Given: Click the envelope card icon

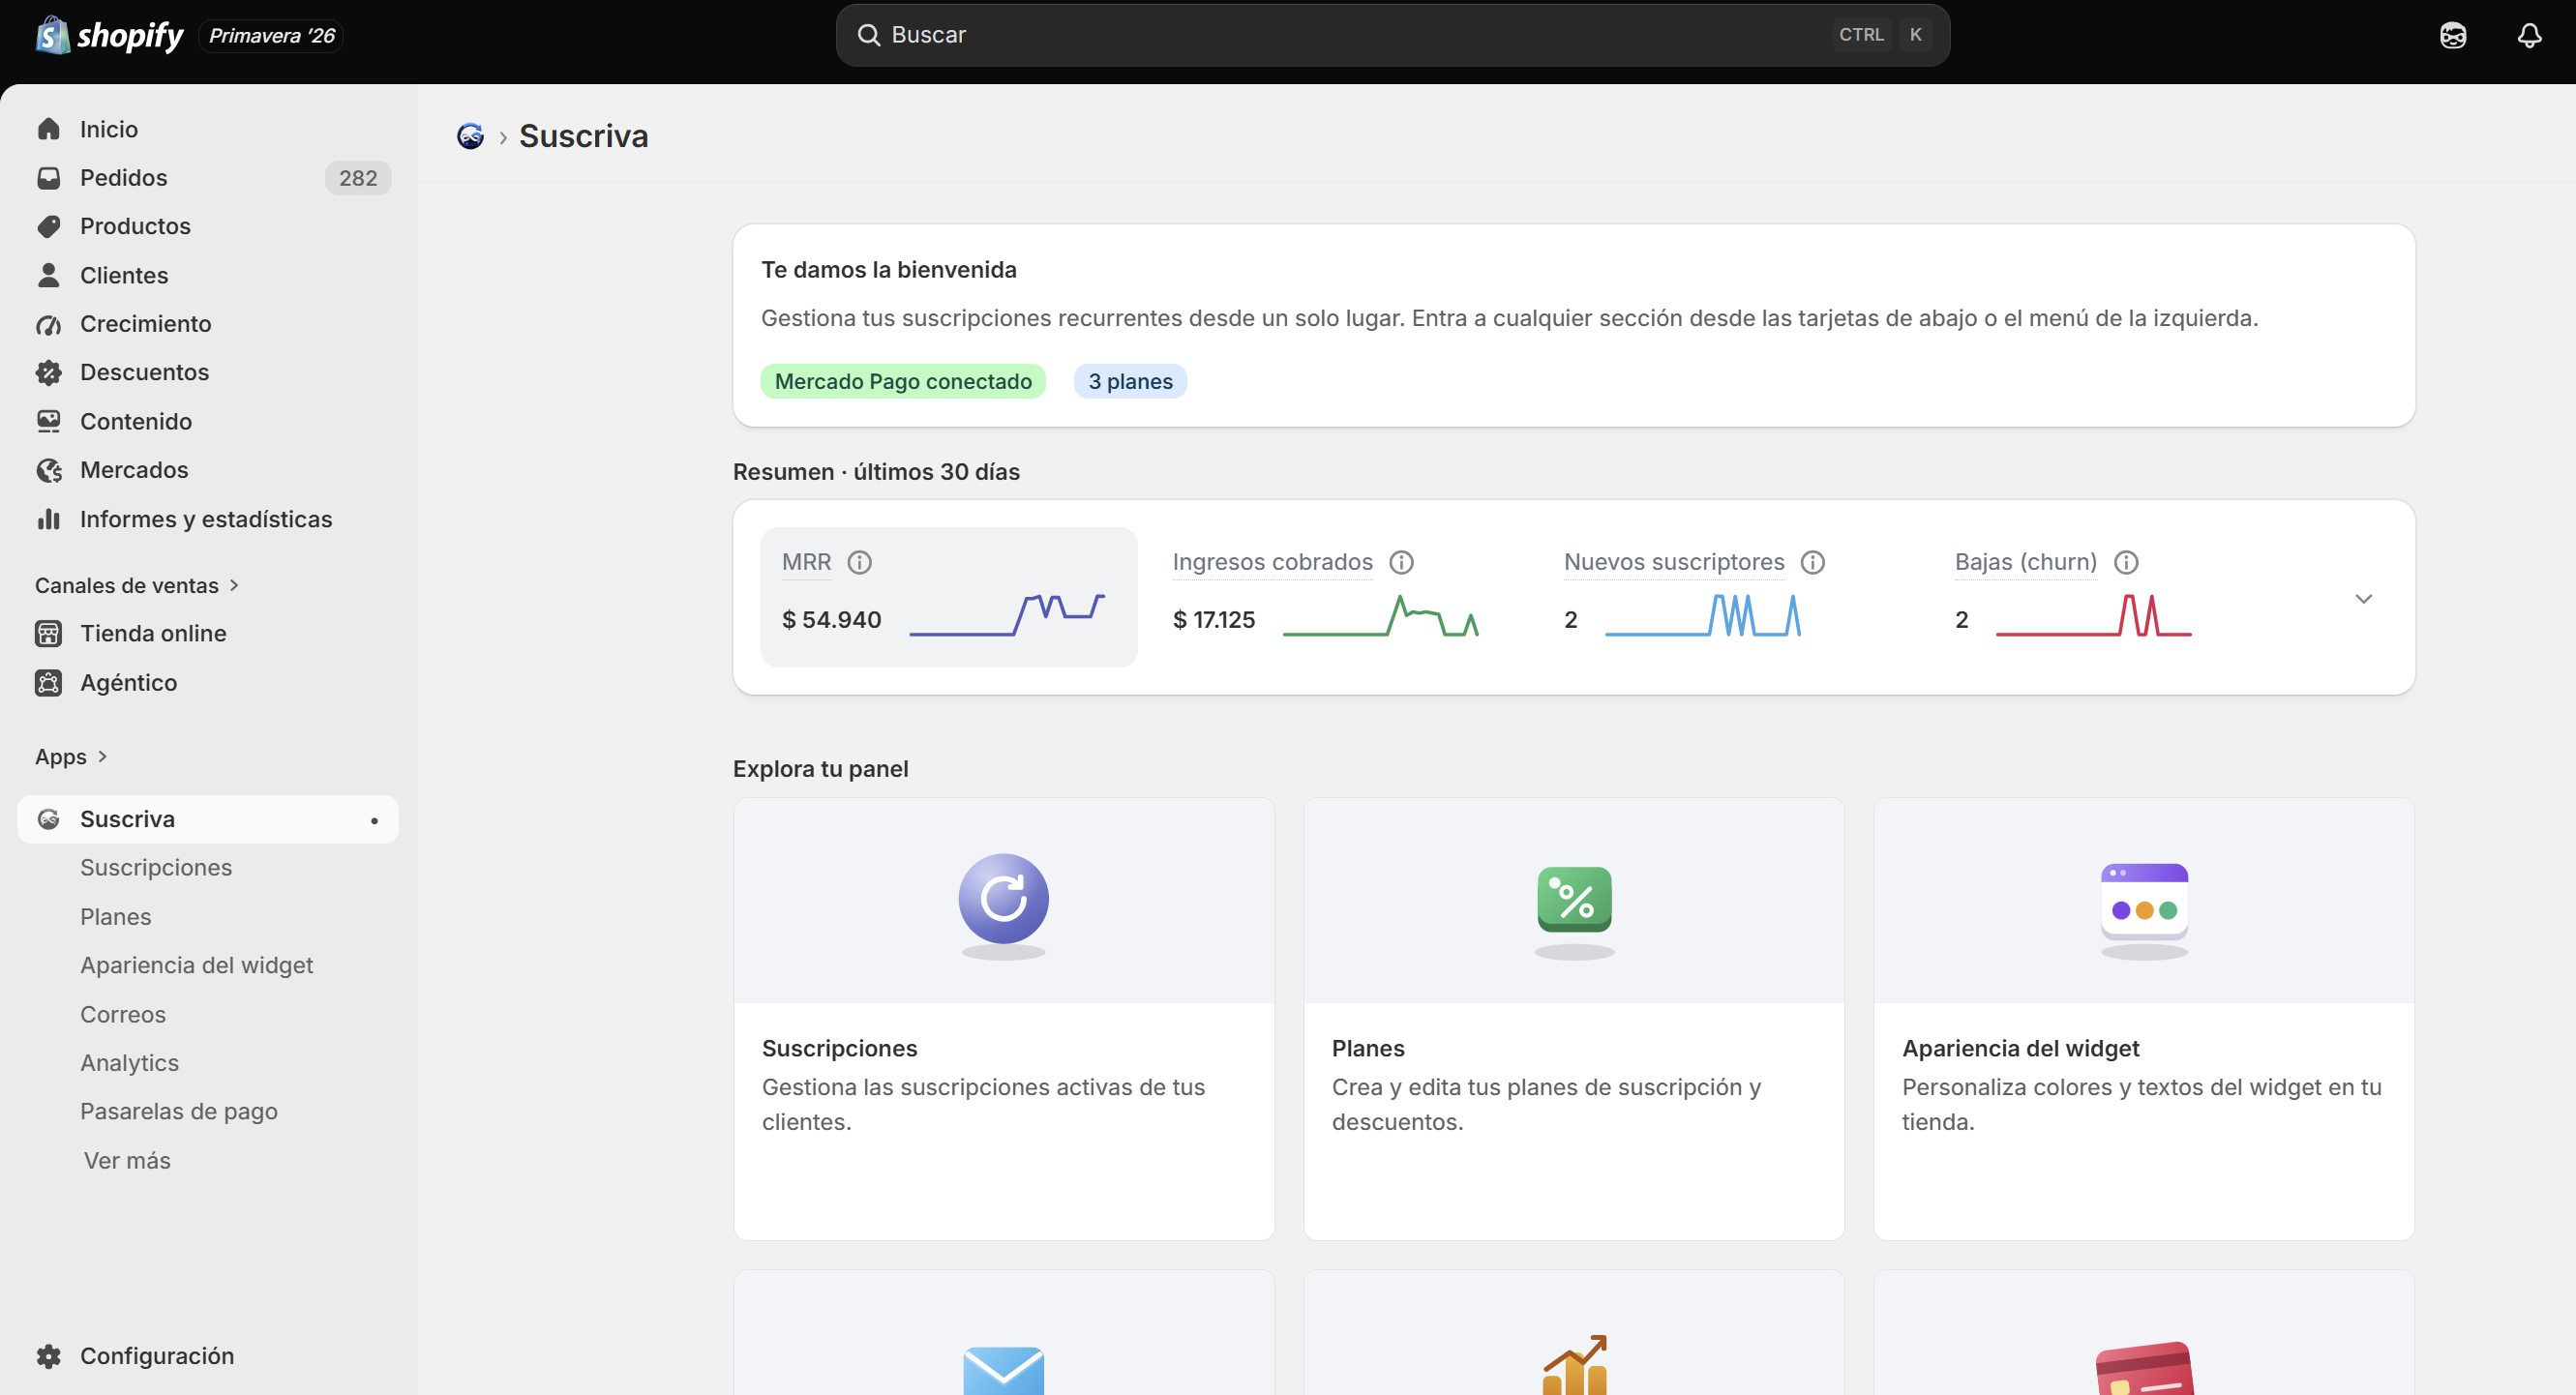Looking at the screenshot, I should (x=1003, y=1370).
